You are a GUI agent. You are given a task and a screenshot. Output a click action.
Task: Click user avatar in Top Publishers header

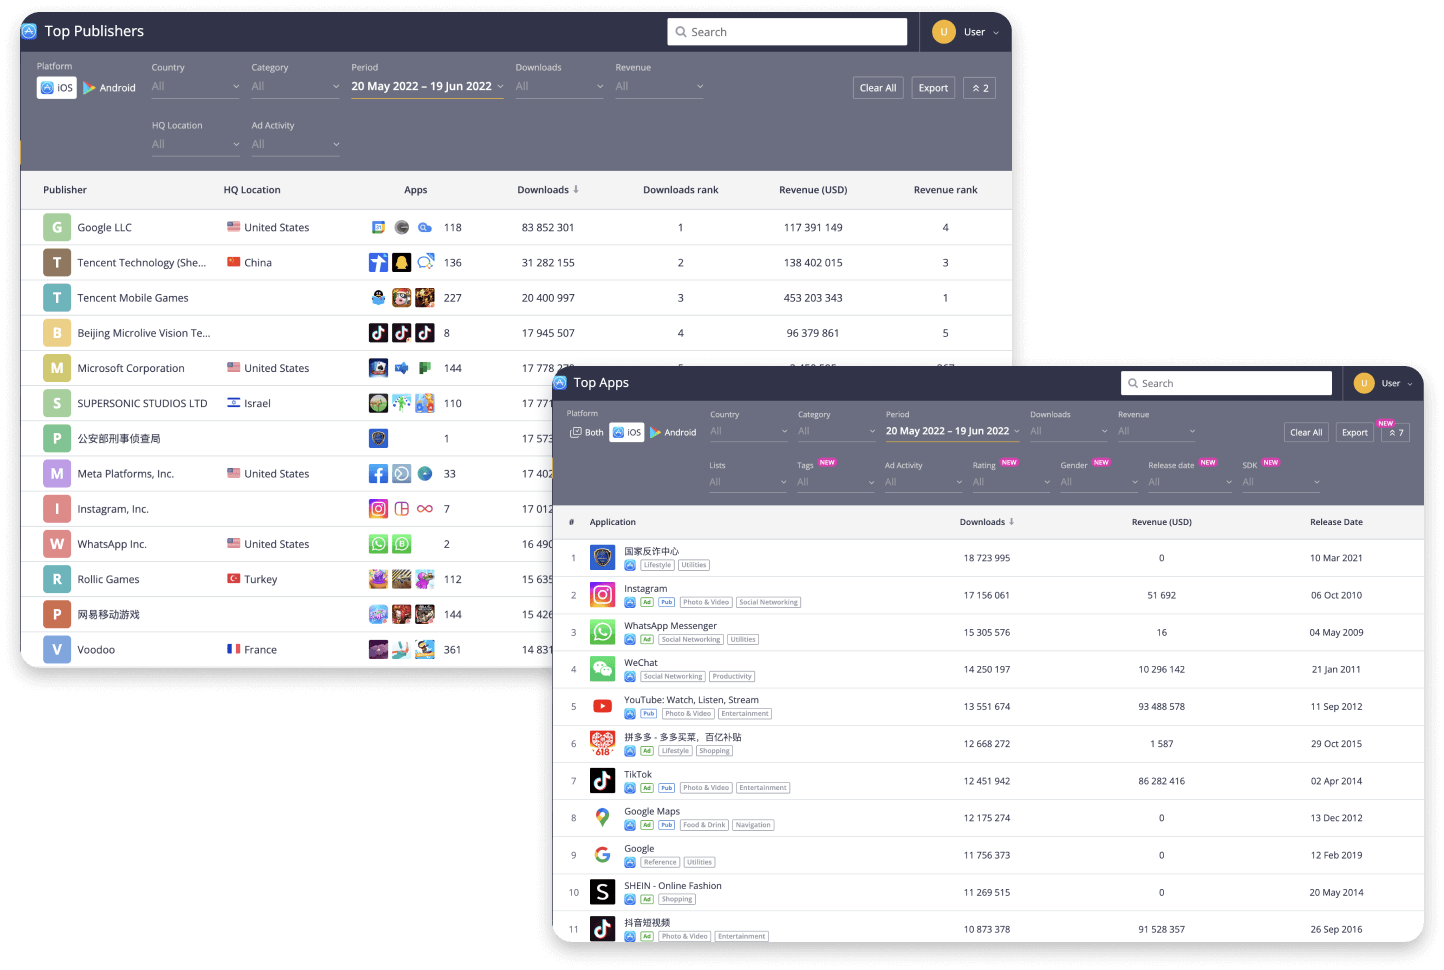coord(943,32)
